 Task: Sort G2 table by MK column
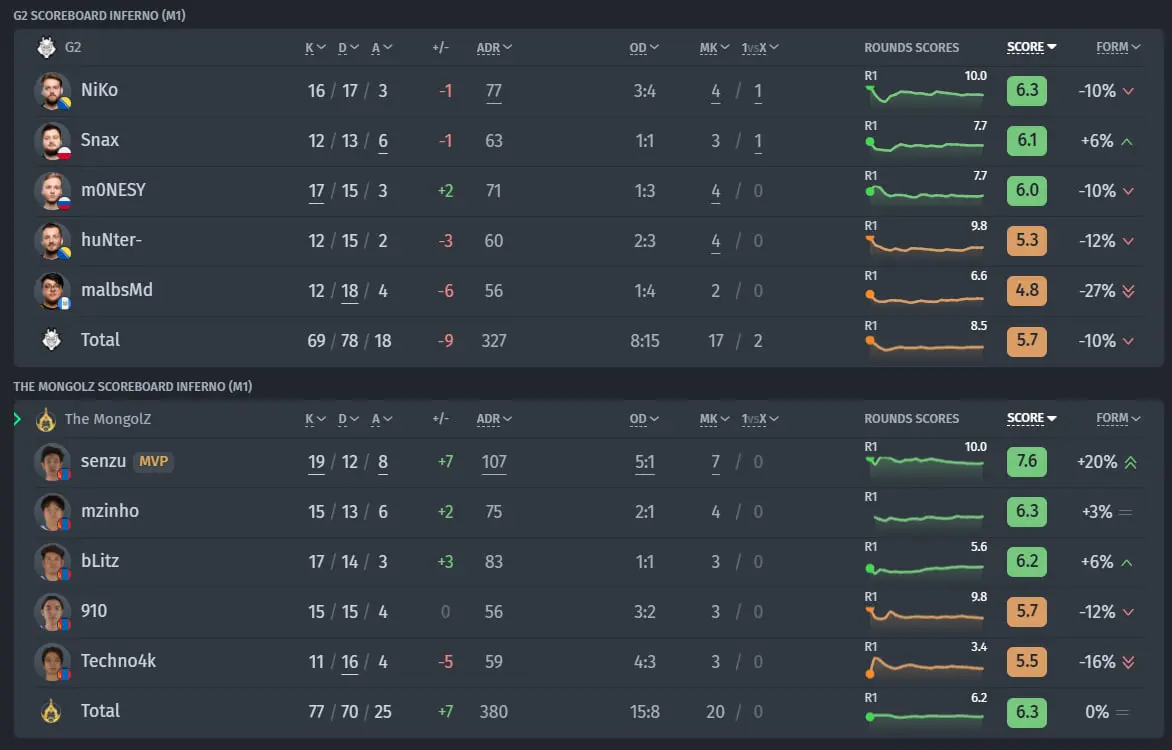pyautogui.click(x=714, y=48)
